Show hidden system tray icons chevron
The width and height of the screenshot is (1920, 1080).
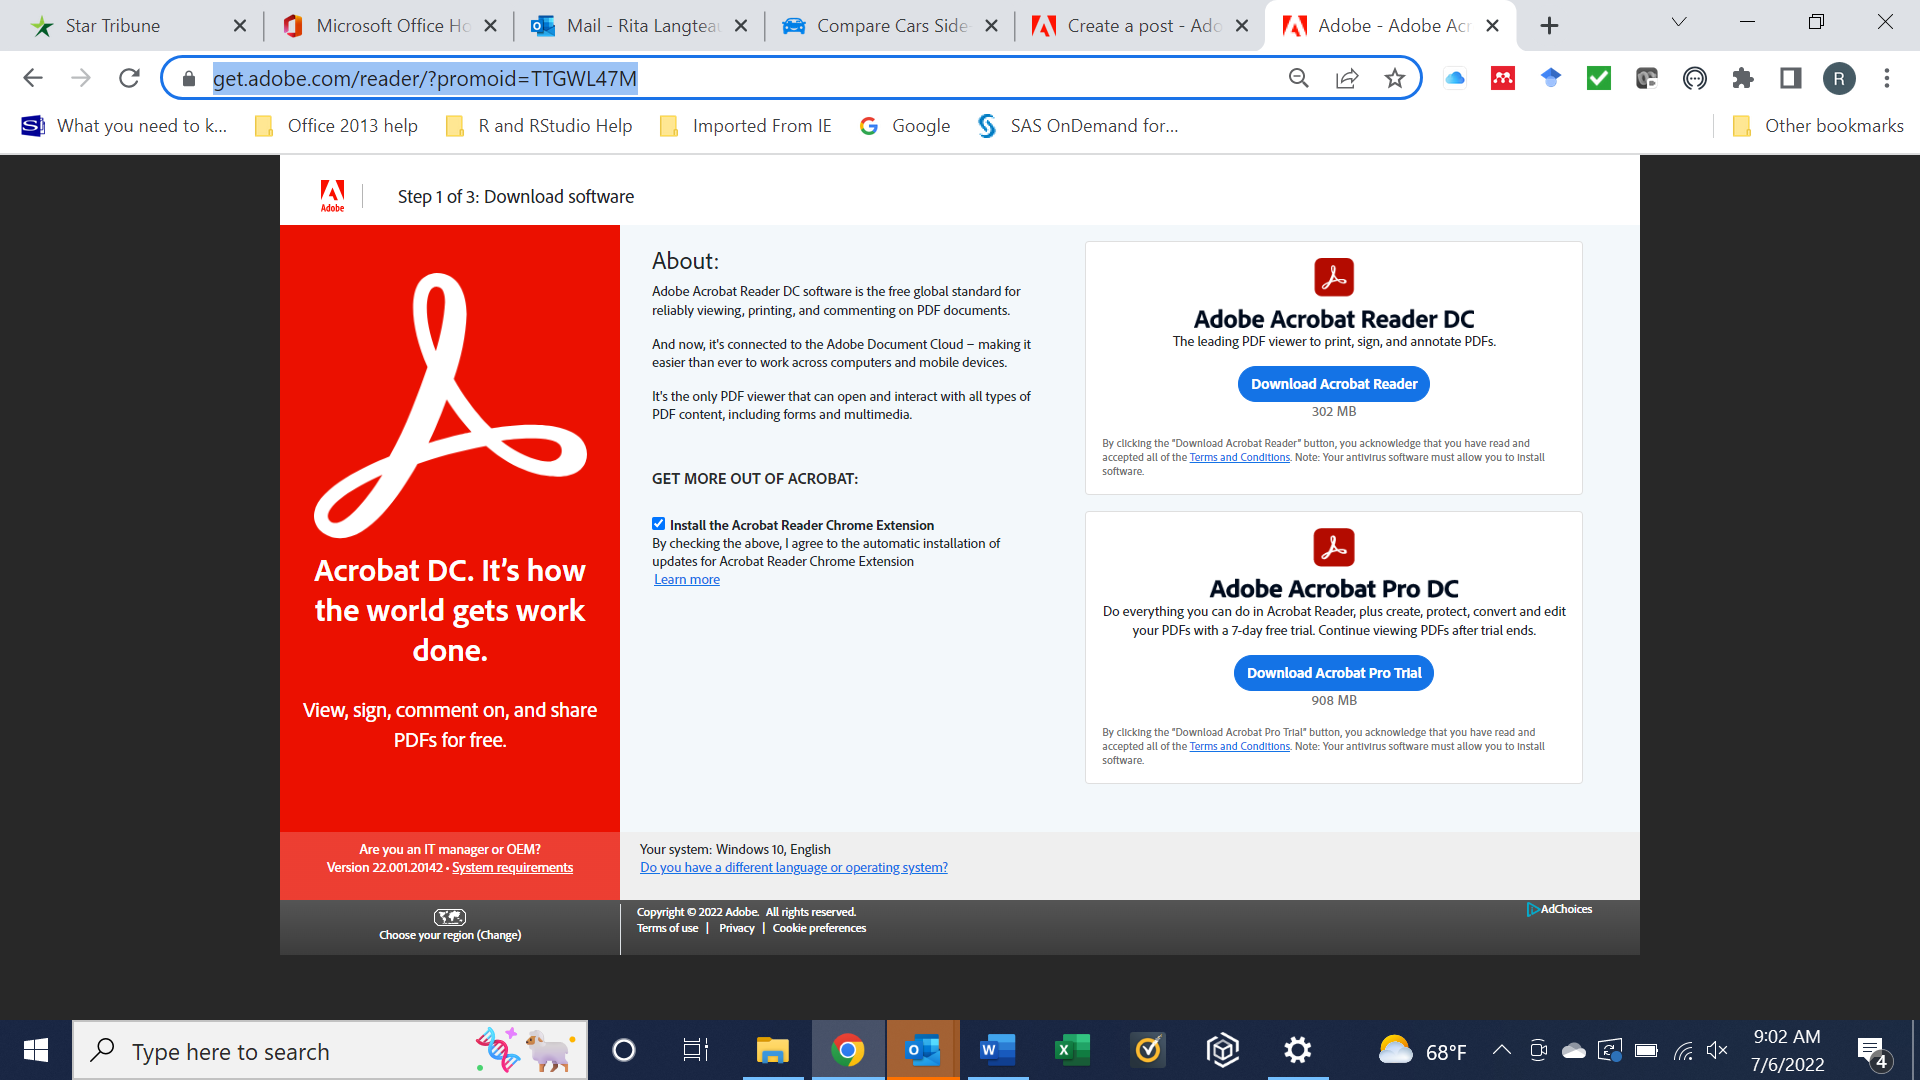(x=1501, y=1050)
